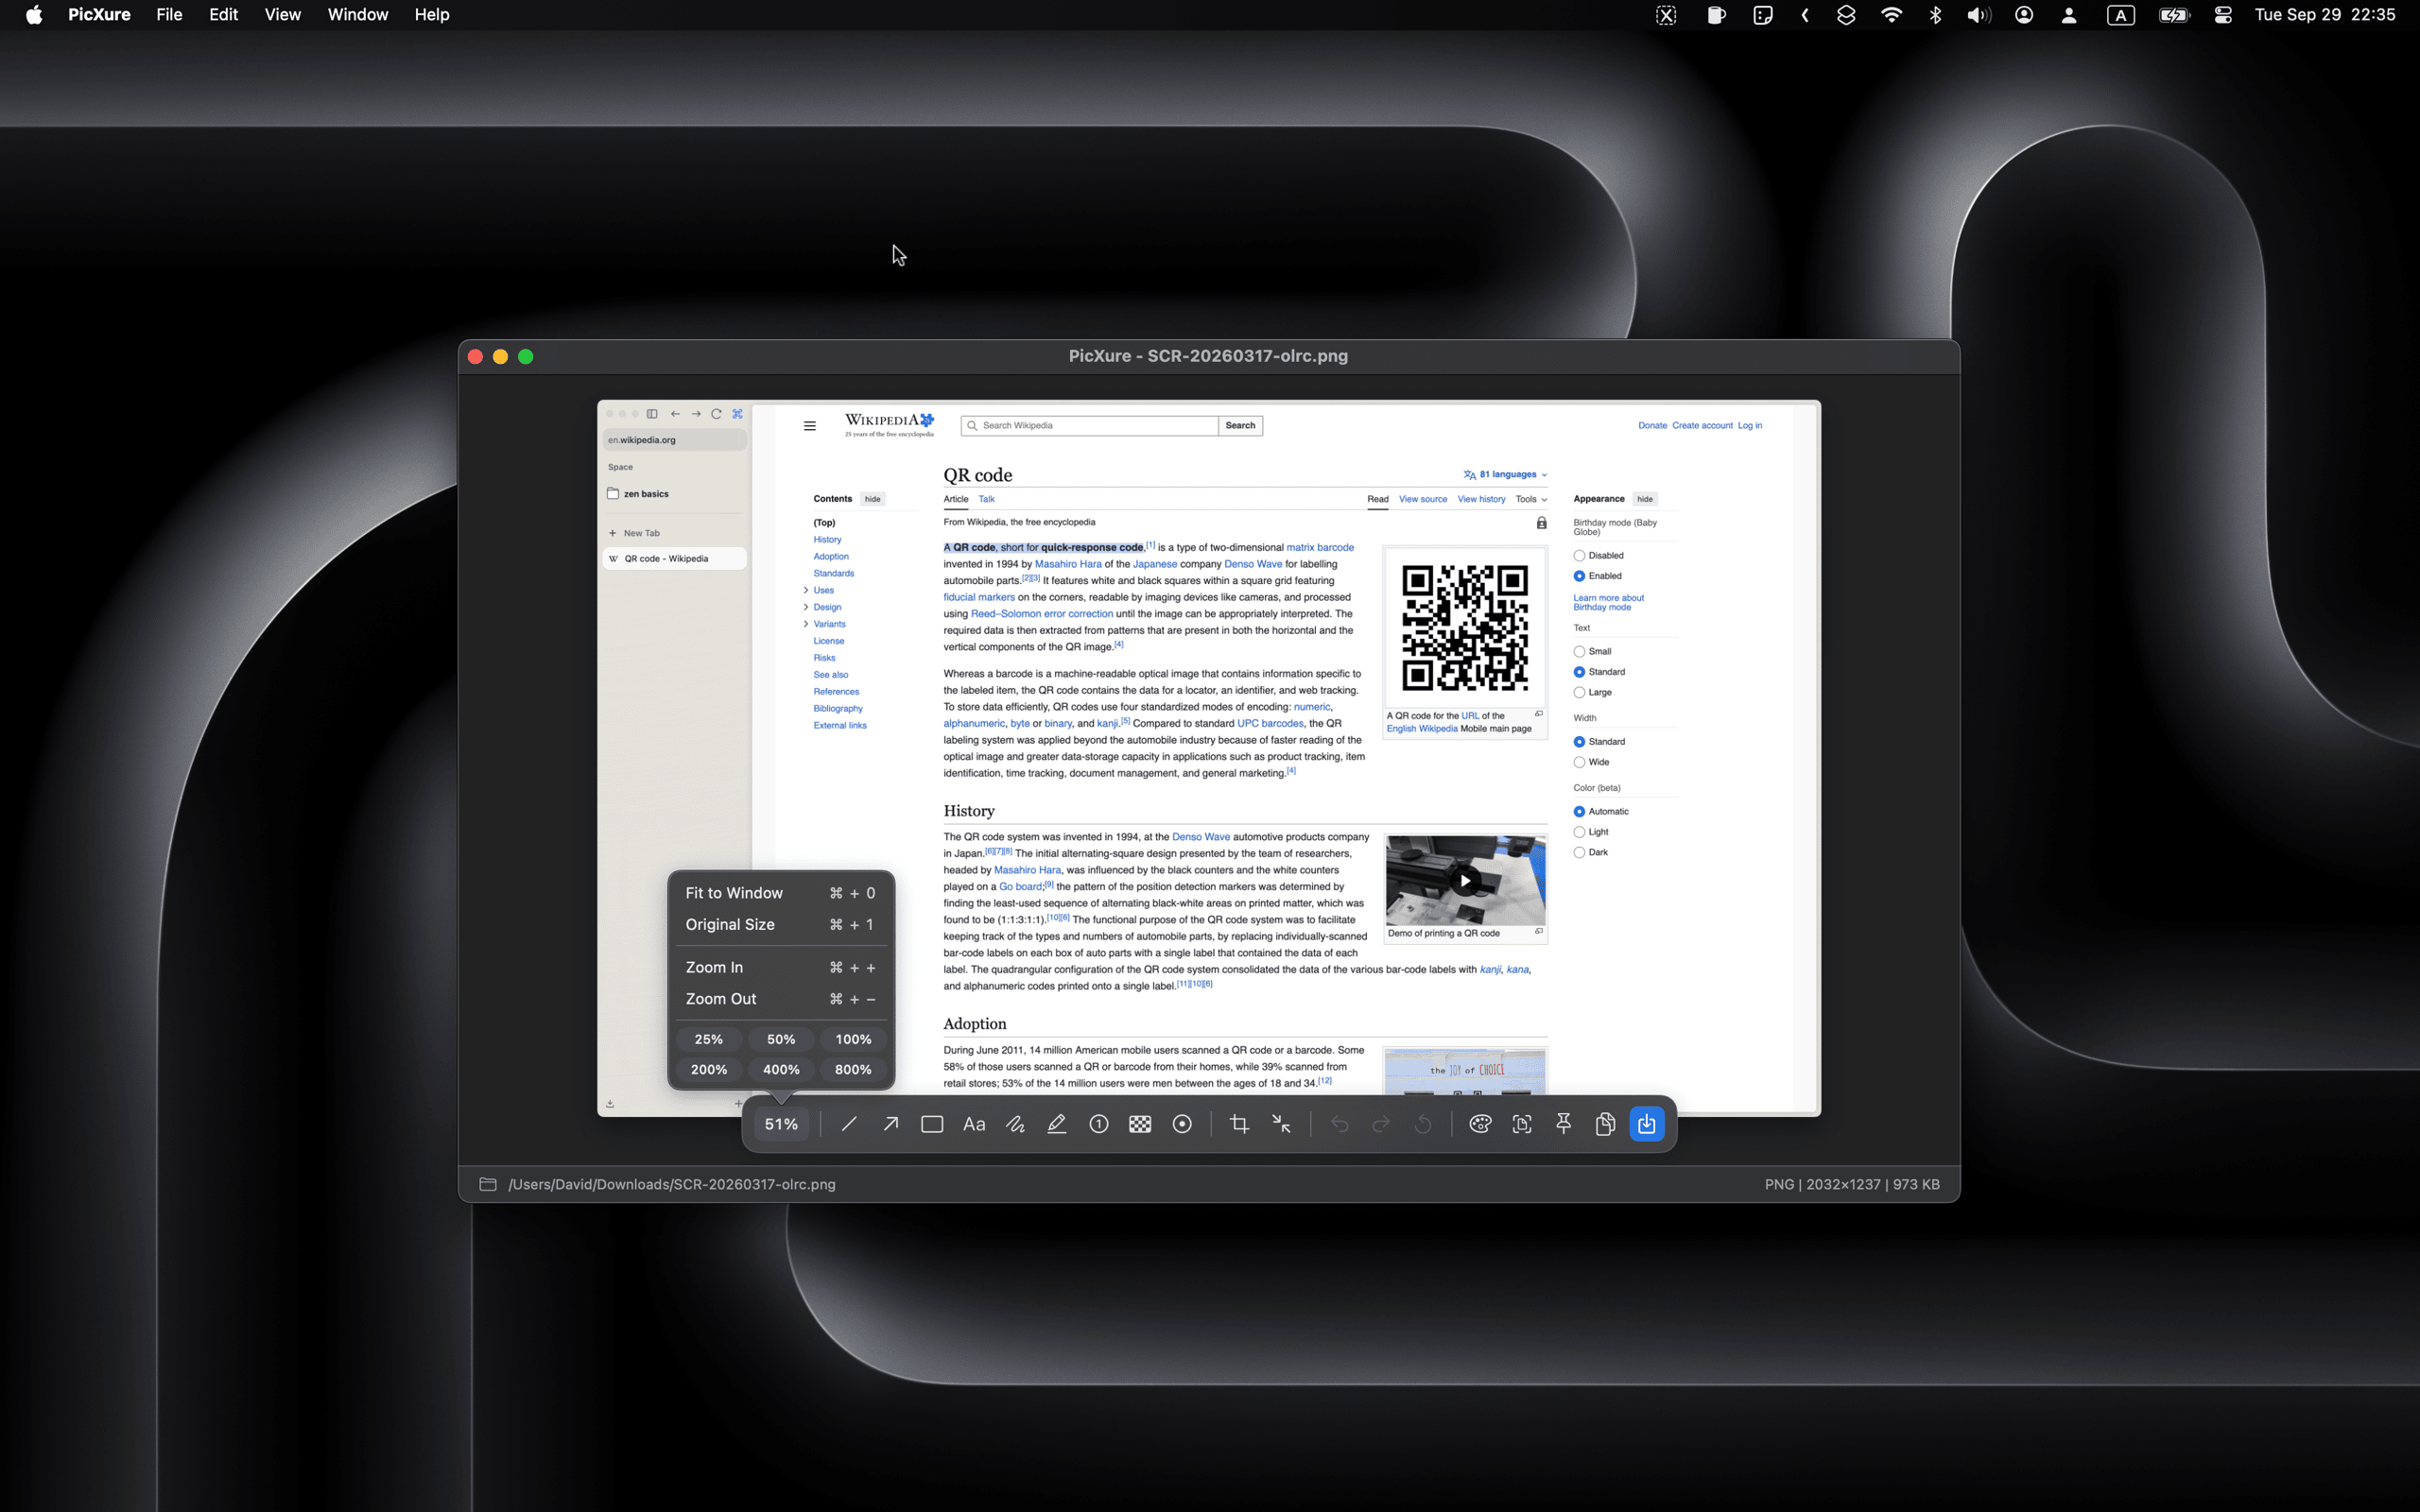Choose Fit to Window
The width and height of the screenshot is (2420, 1512).
(780, 893)
